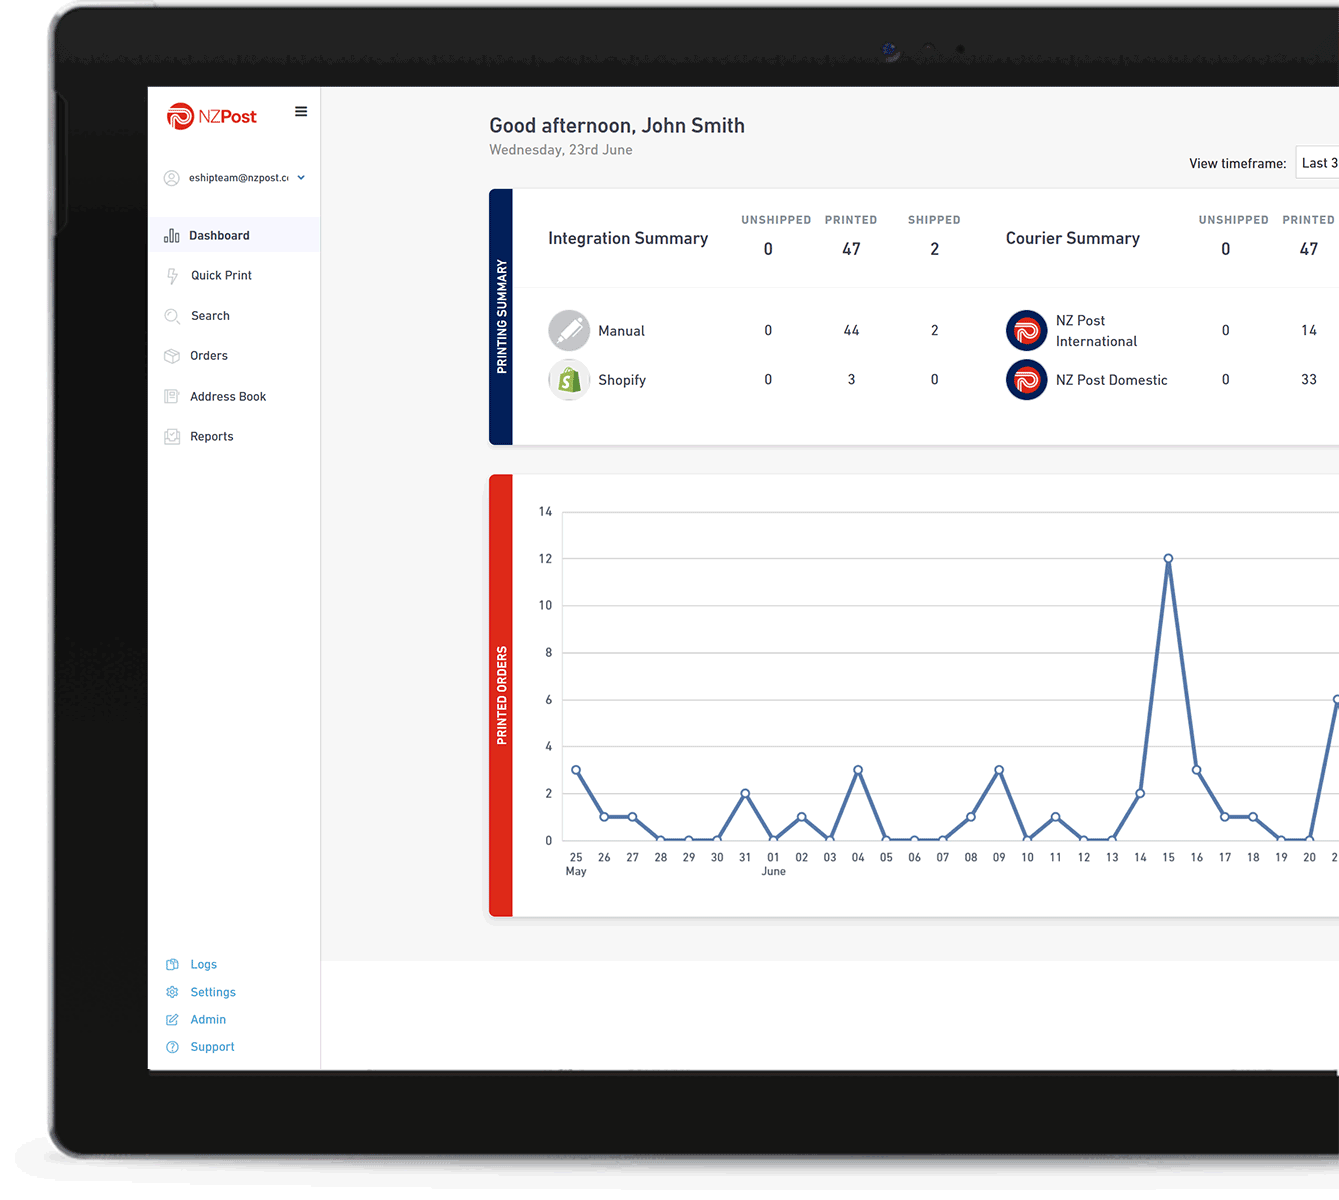
Task: Click the Support question mark icon
Action: [172, 1047]
